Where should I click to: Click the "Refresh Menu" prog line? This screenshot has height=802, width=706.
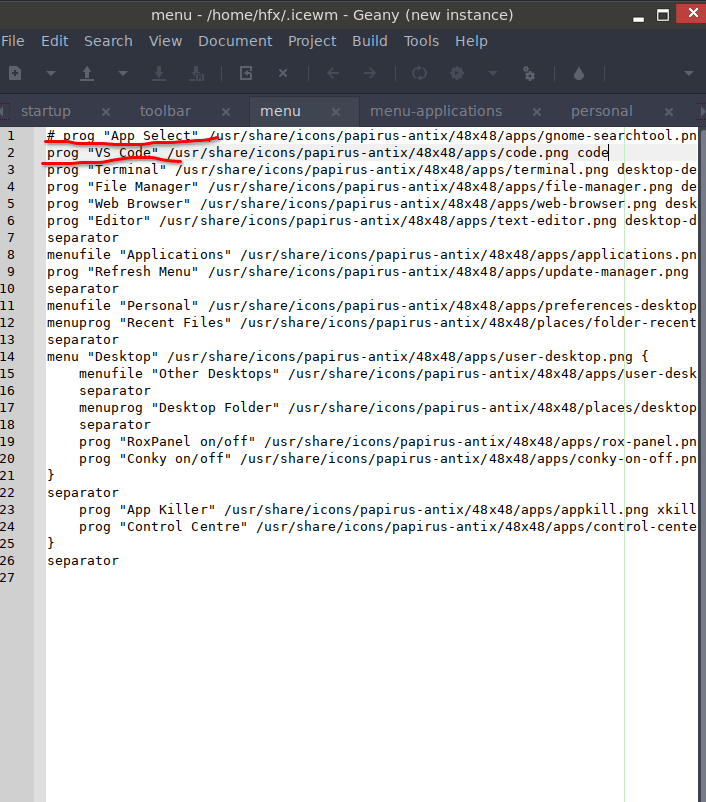[372, 272]
